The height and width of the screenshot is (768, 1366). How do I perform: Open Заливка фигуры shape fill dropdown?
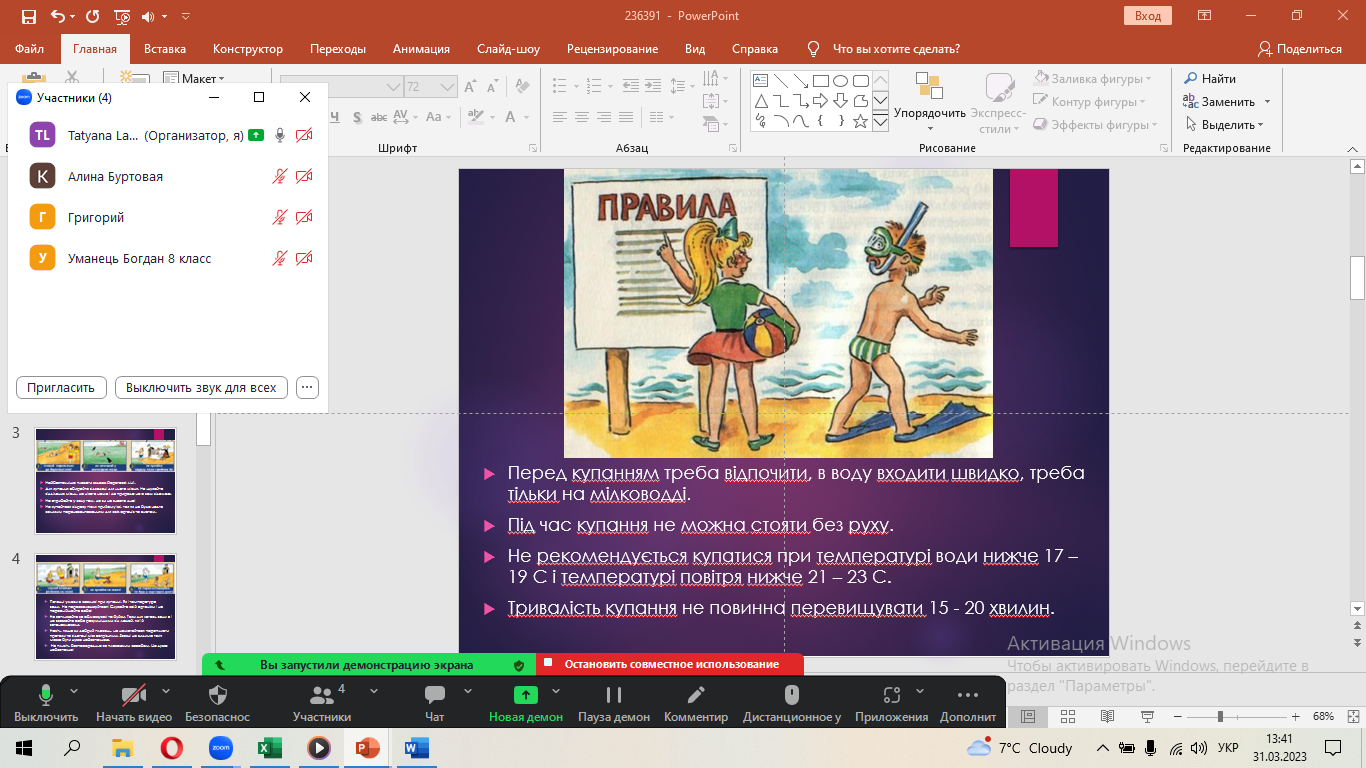1094,78
